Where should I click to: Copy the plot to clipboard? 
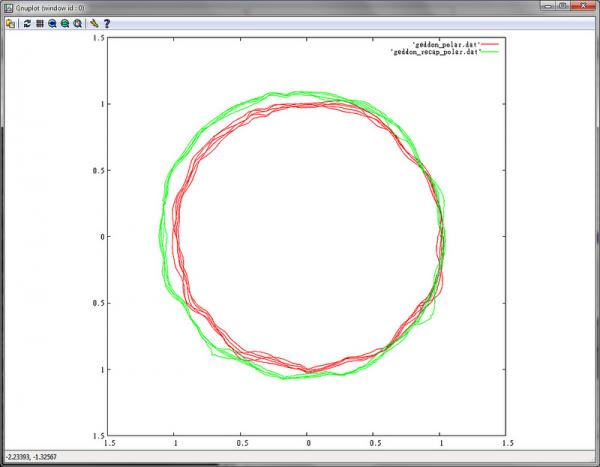coord(10,24)
